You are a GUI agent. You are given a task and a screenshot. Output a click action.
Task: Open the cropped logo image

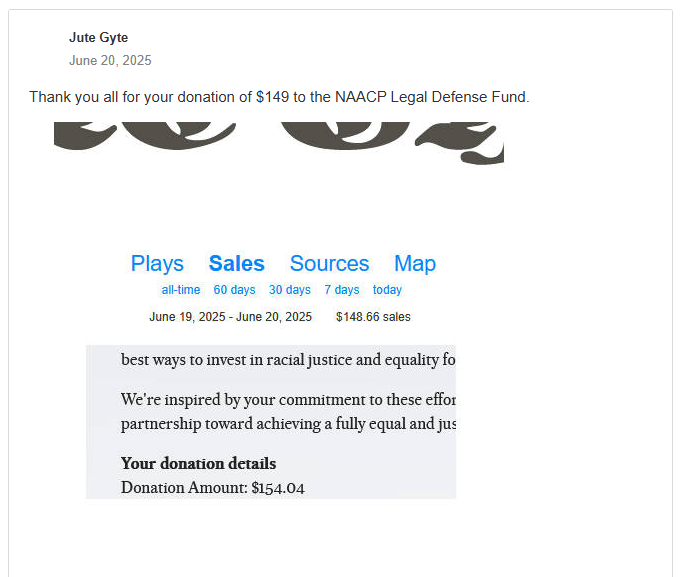coord(279,143)
